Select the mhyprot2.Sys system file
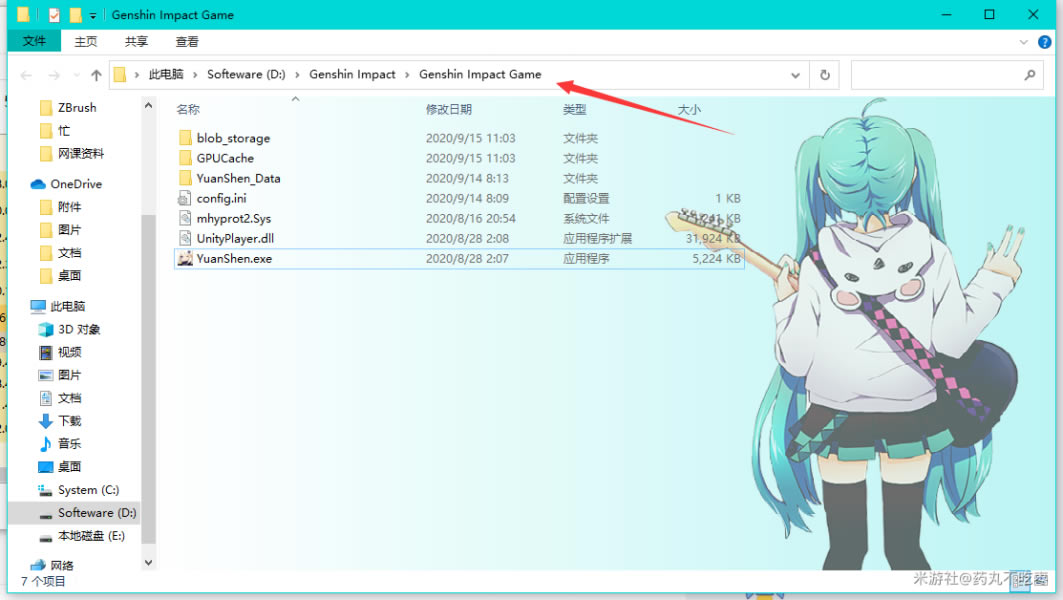This screenshot has height=600, width=1063. pyautogui.click(x=233, y=219)
